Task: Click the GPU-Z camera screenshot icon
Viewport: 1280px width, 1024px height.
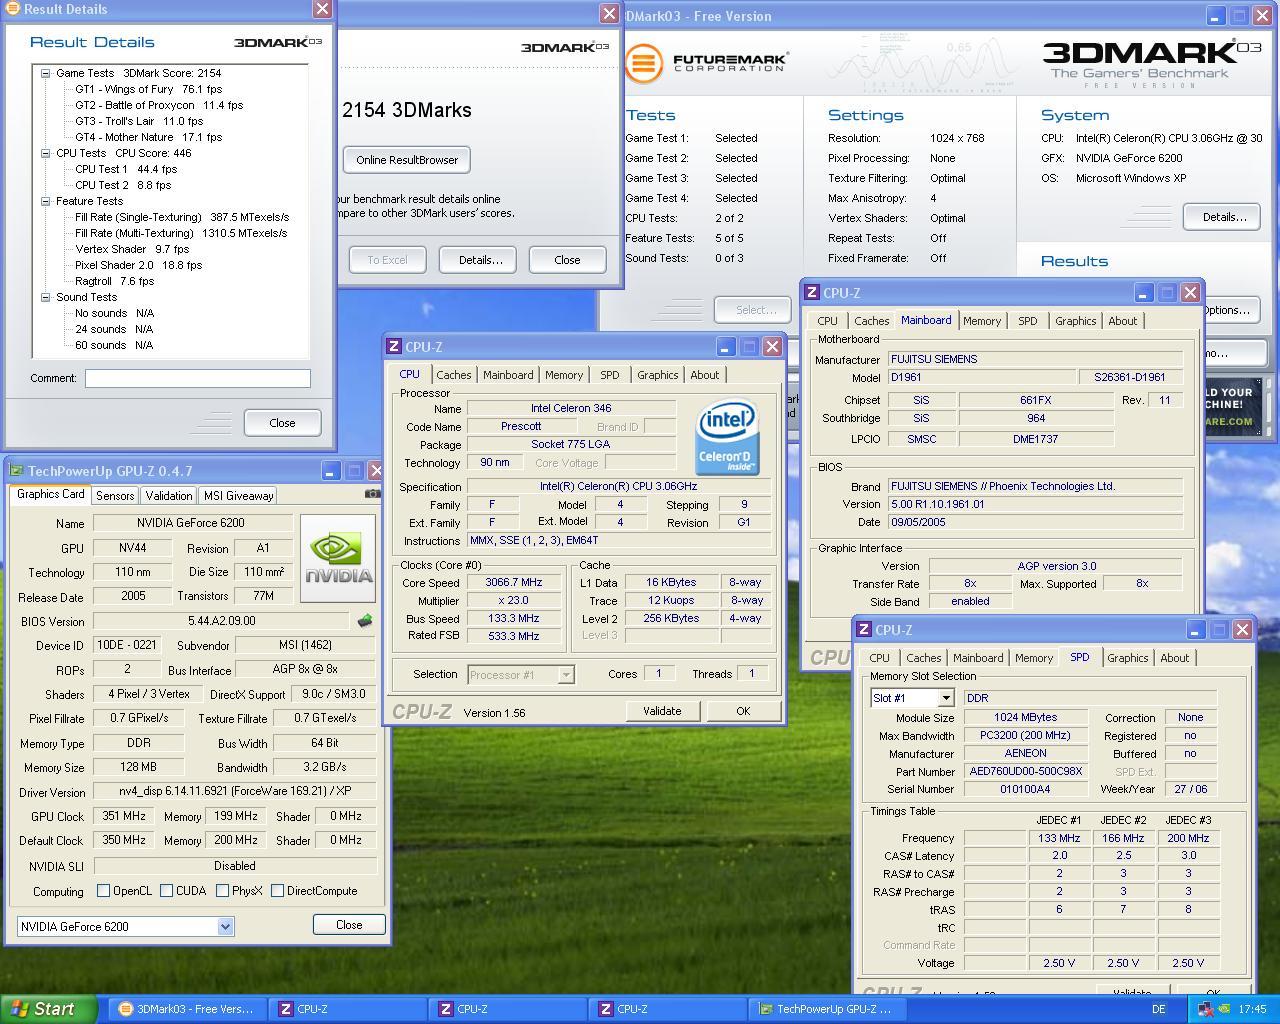Action: (372, 494)
